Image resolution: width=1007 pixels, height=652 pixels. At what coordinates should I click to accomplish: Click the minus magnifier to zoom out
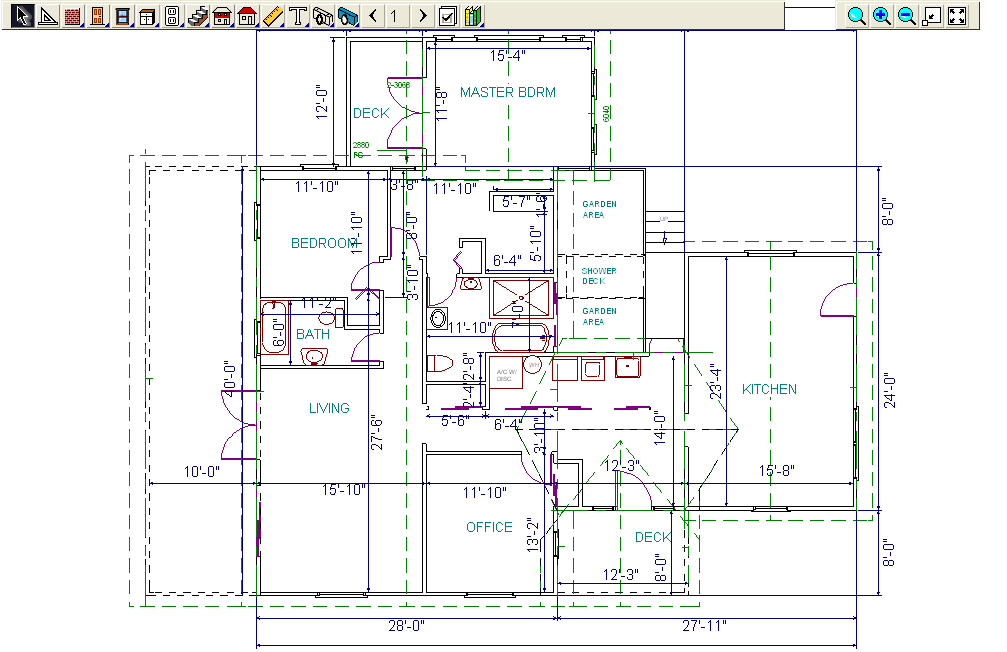(x=906, y=16)
